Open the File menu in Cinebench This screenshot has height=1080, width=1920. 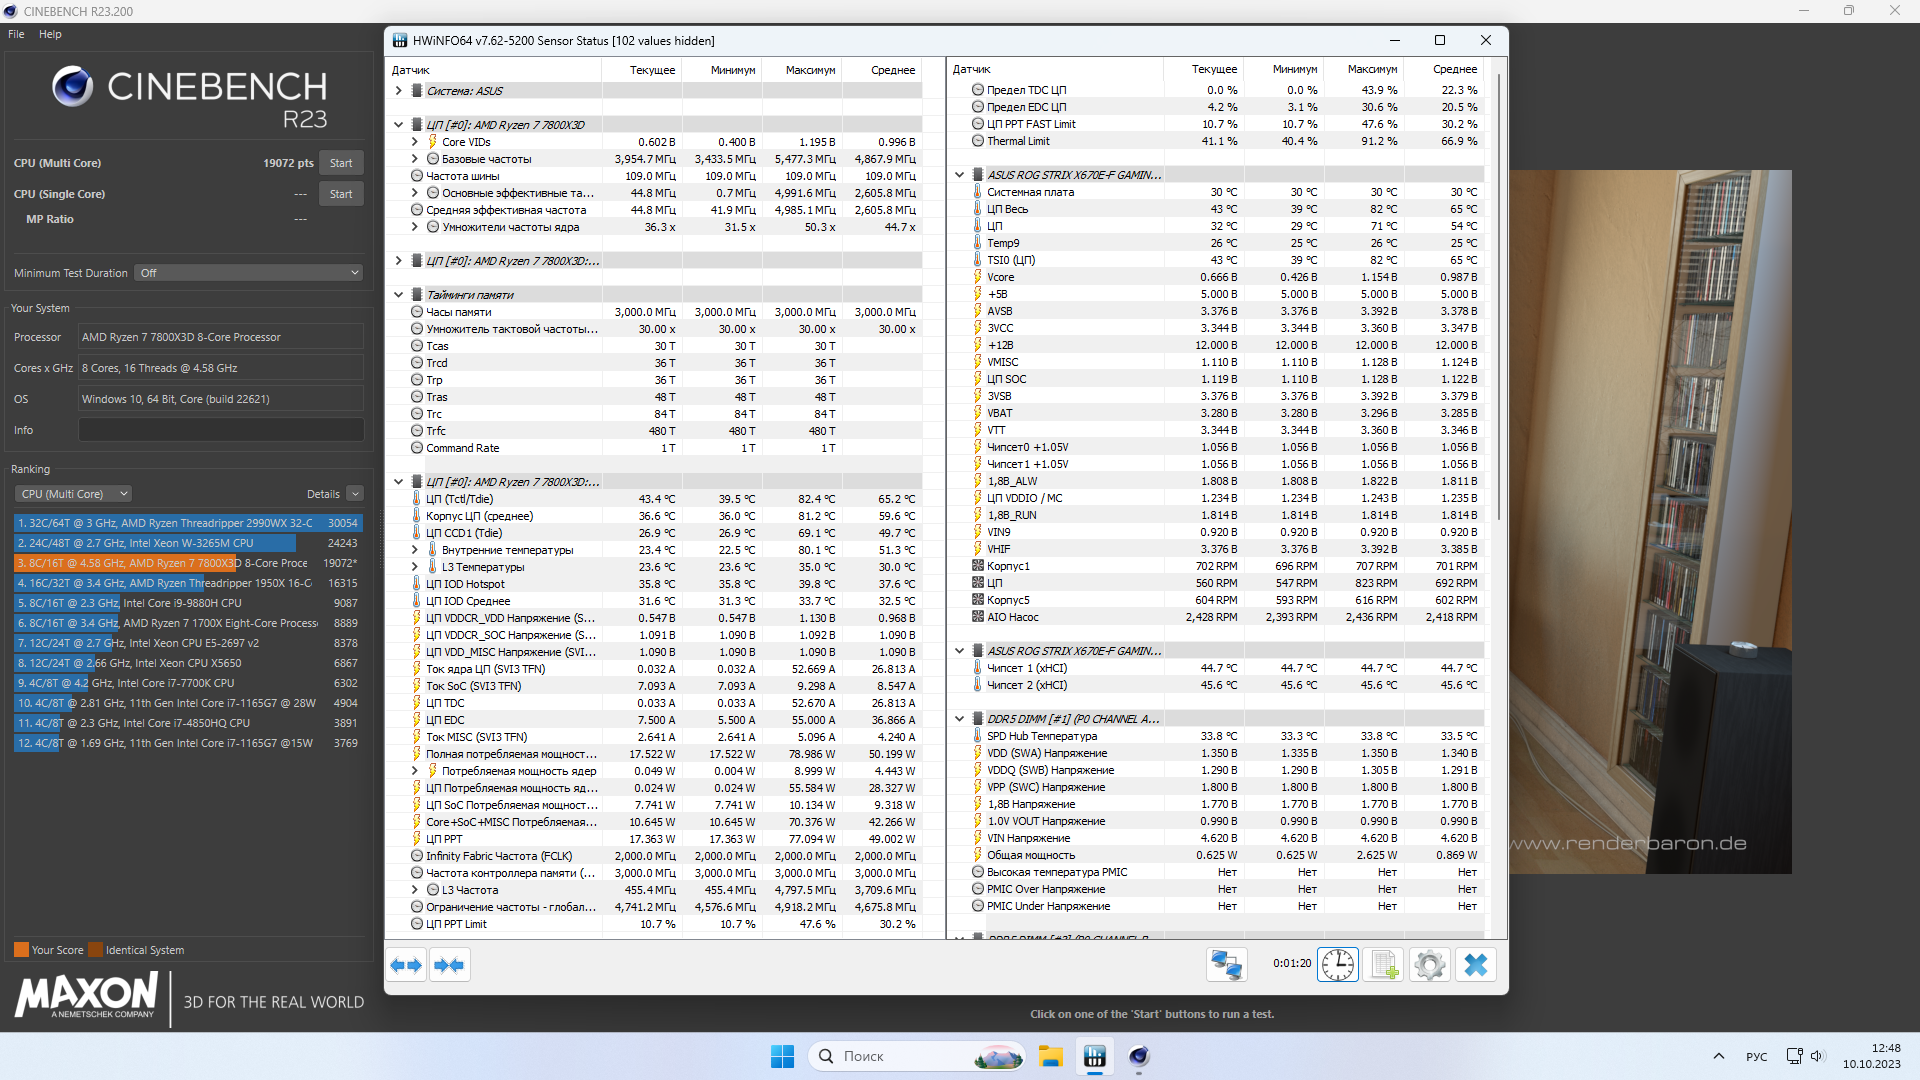[x=16, y=34]
